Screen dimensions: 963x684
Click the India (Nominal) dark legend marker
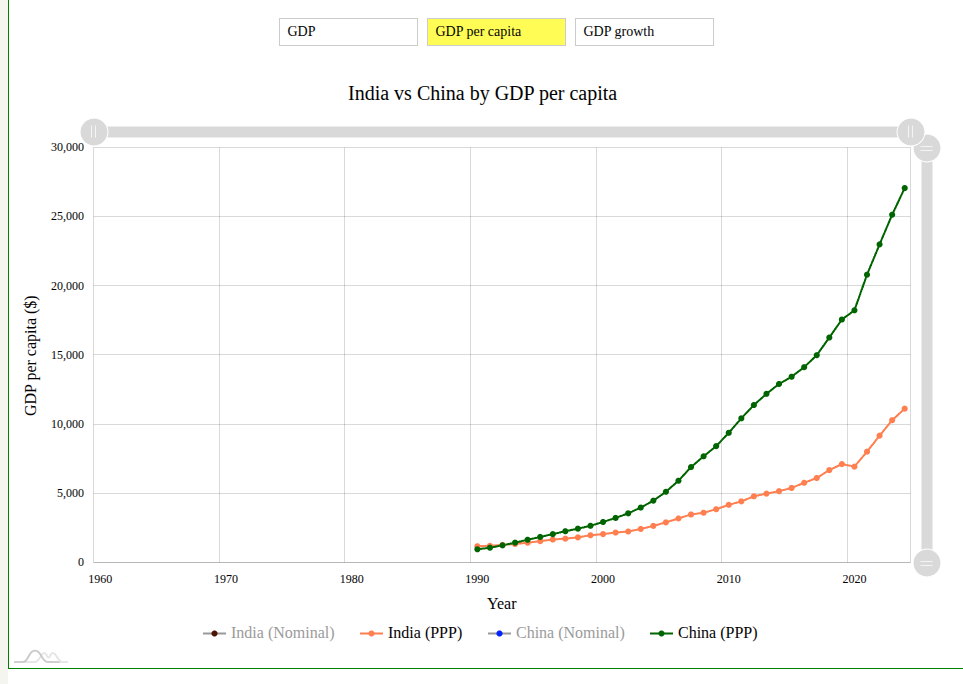coord(214,634)
